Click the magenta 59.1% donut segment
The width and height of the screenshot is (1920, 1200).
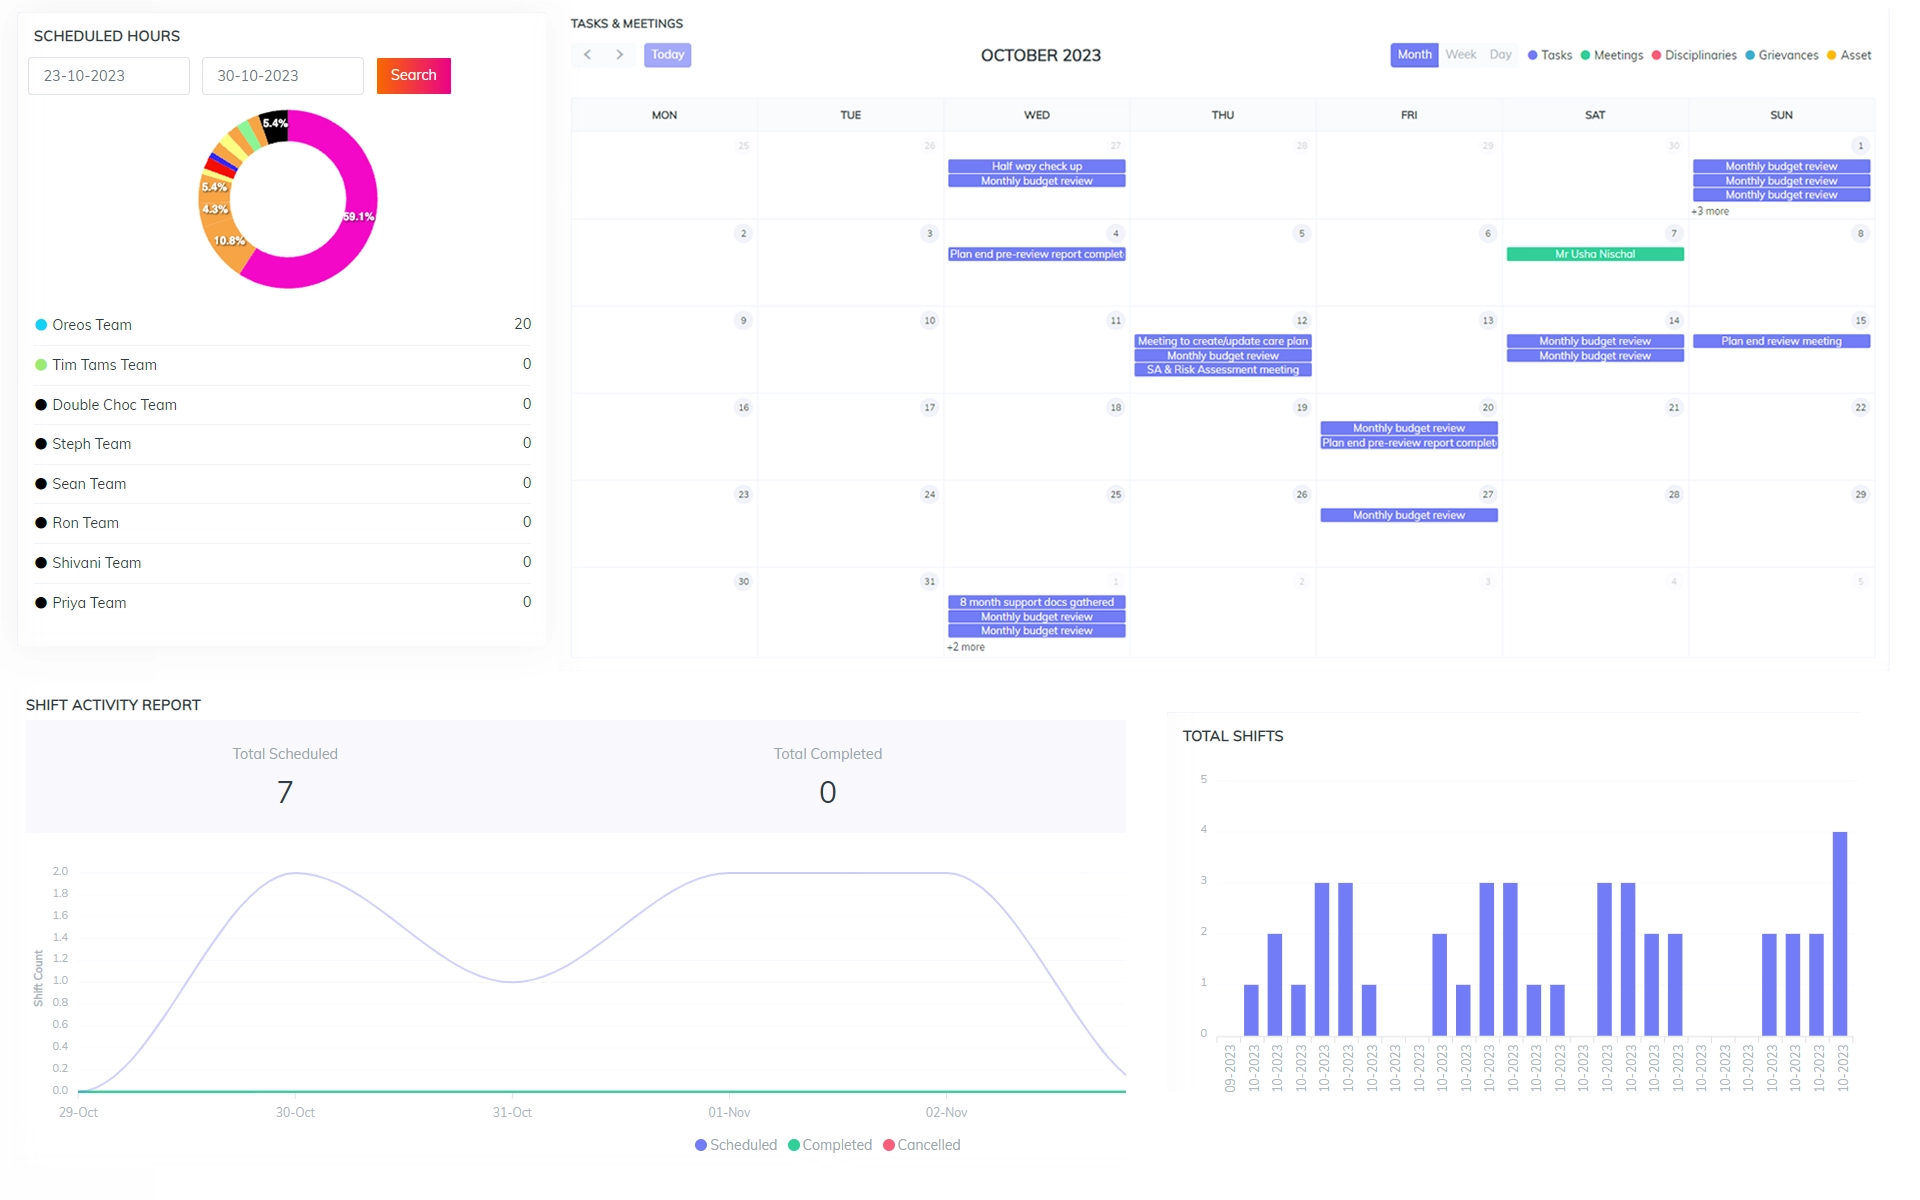357,216
